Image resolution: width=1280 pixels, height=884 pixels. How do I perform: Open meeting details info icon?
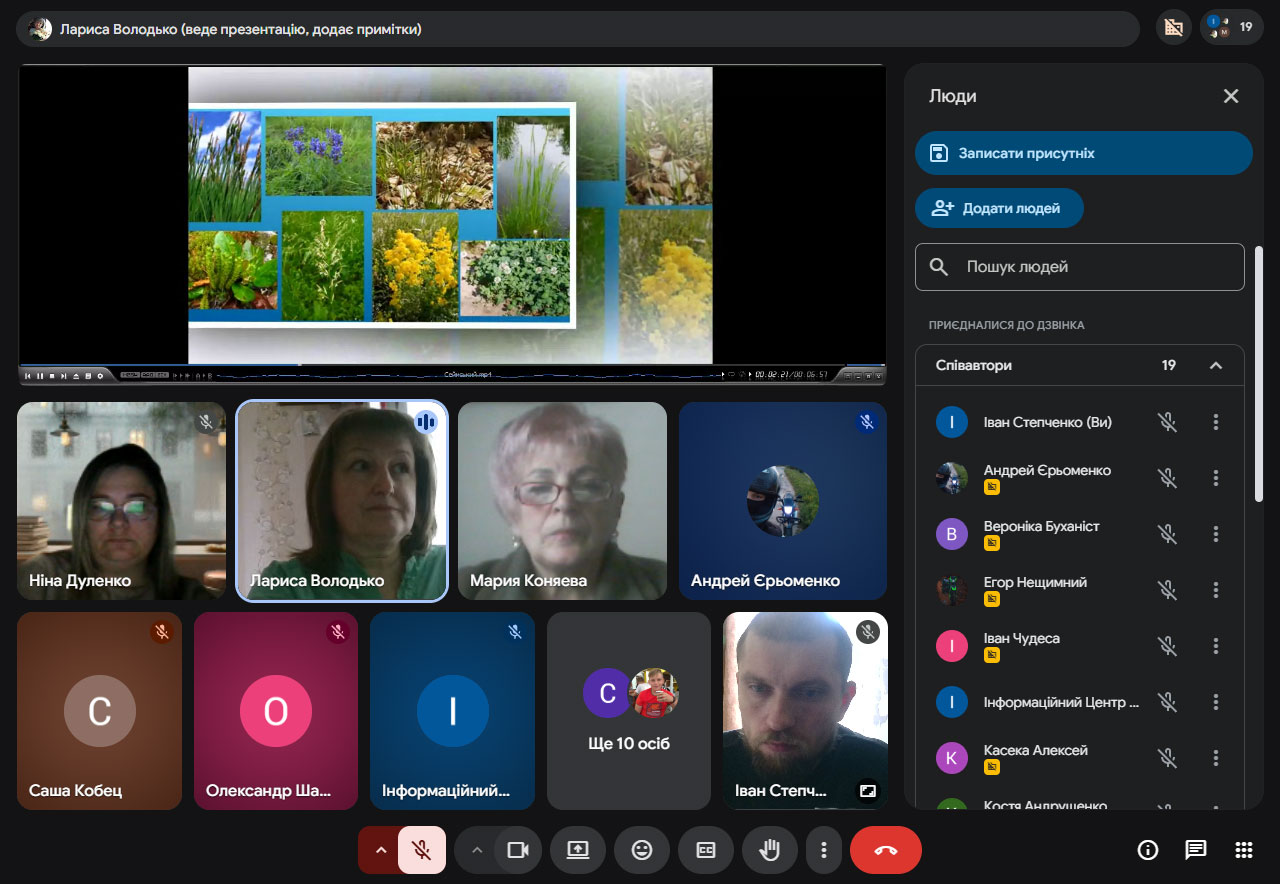(x=1148, y=850)
